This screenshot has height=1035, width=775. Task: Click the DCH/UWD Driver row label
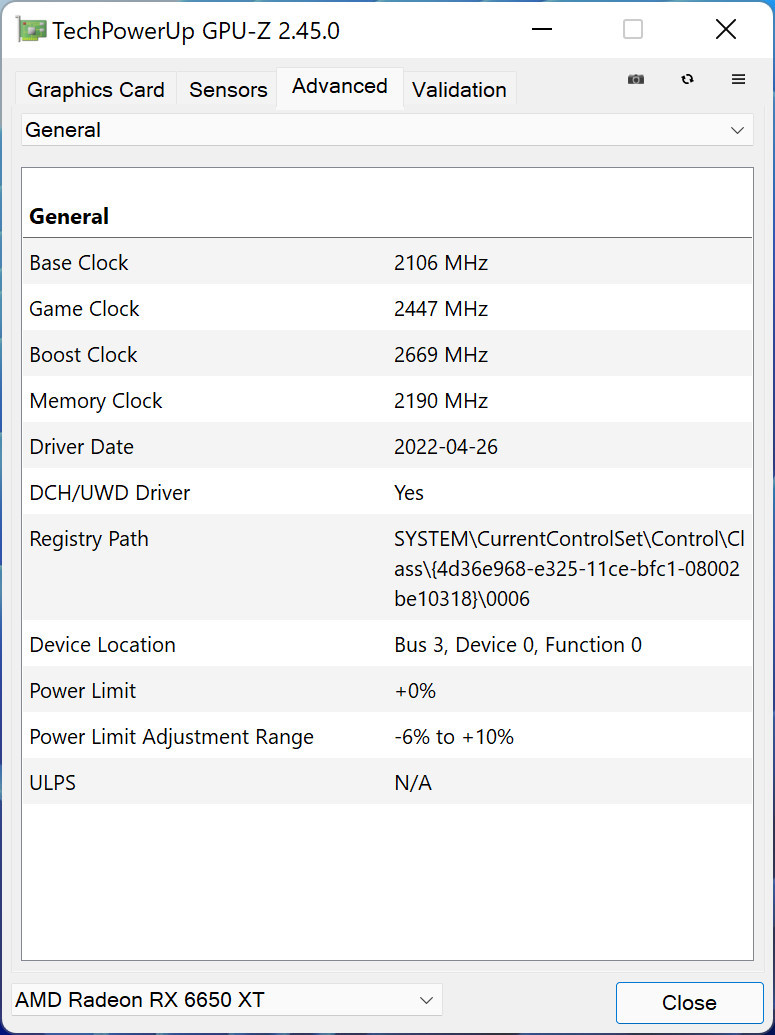[x=110, y=493]
